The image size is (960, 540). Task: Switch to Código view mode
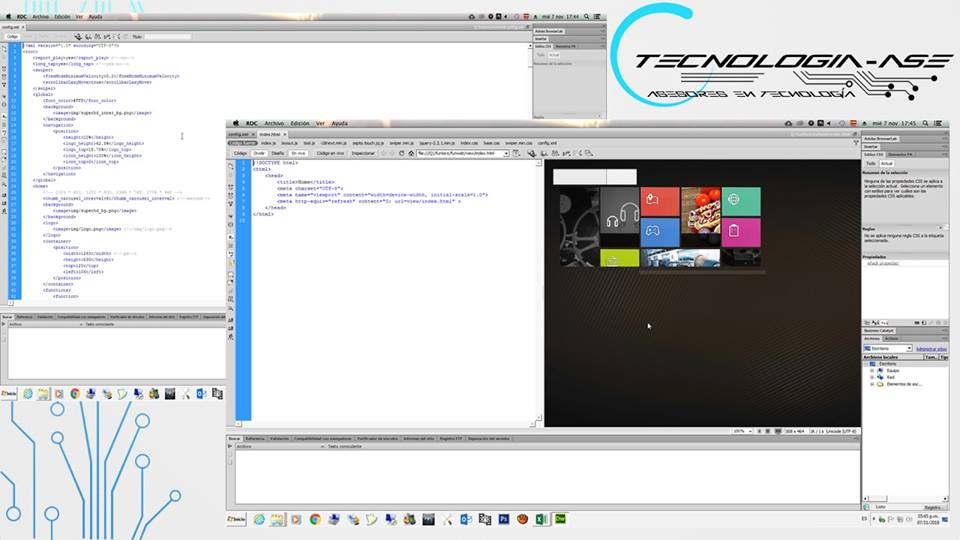(239, 153)
